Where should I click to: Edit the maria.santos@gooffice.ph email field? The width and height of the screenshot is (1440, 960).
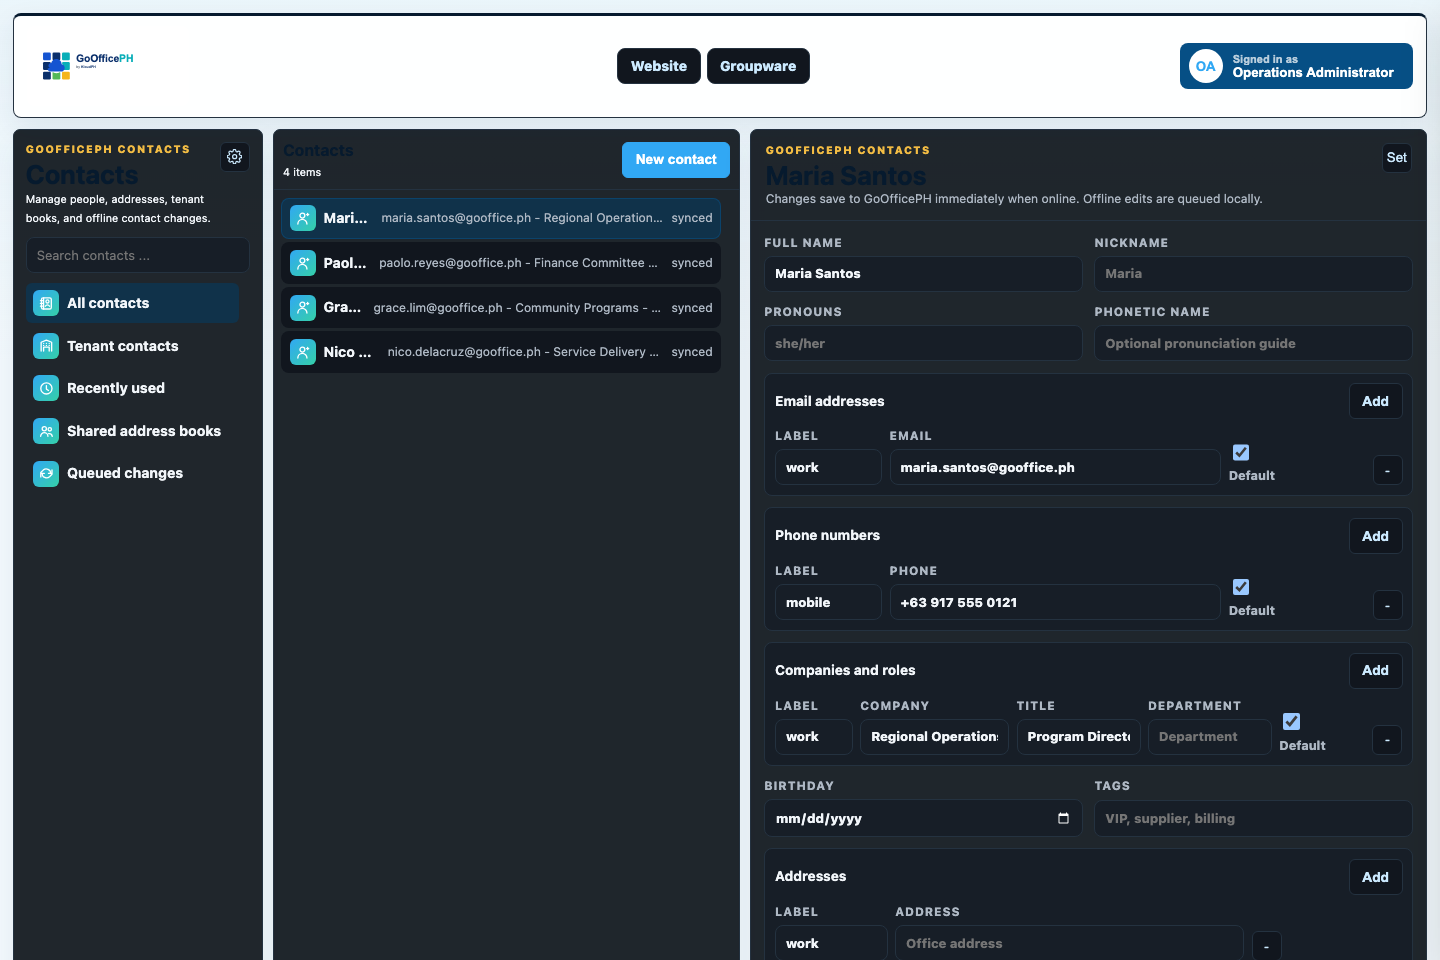[1055, 467]
